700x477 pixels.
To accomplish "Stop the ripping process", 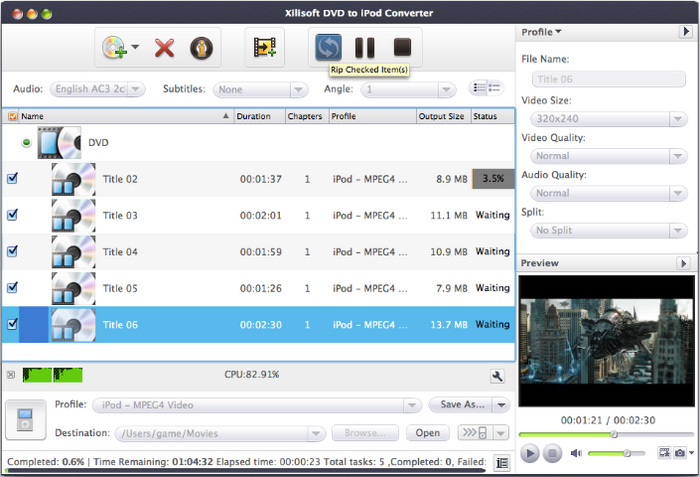I will coord(402,47).
